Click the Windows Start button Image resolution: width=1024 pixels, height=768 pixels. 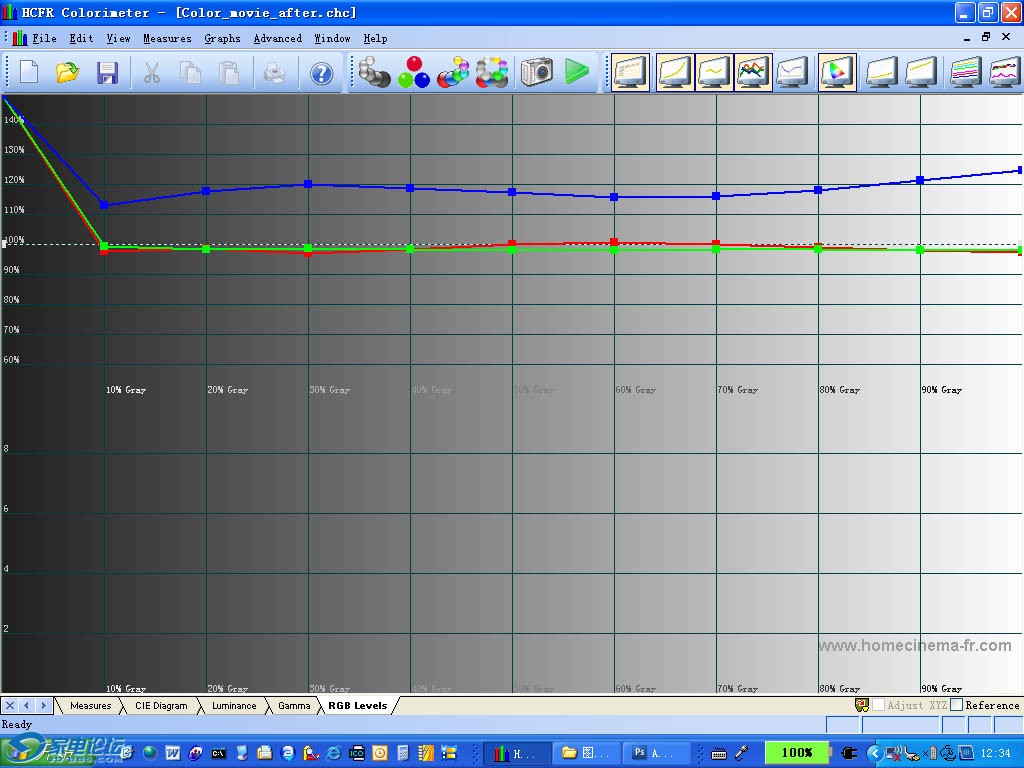click(62, 750)
